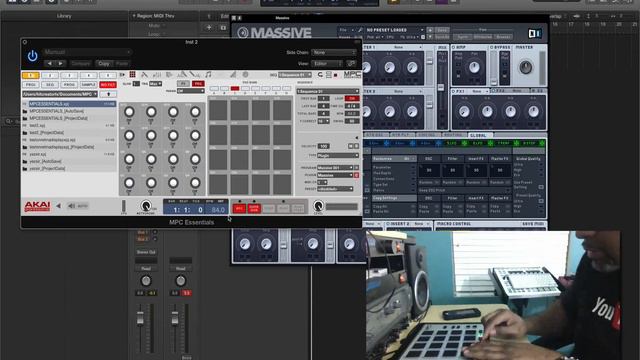Click small button beside Program dropdown
This screenshot has height=360, width=640.
coord(356,168)
